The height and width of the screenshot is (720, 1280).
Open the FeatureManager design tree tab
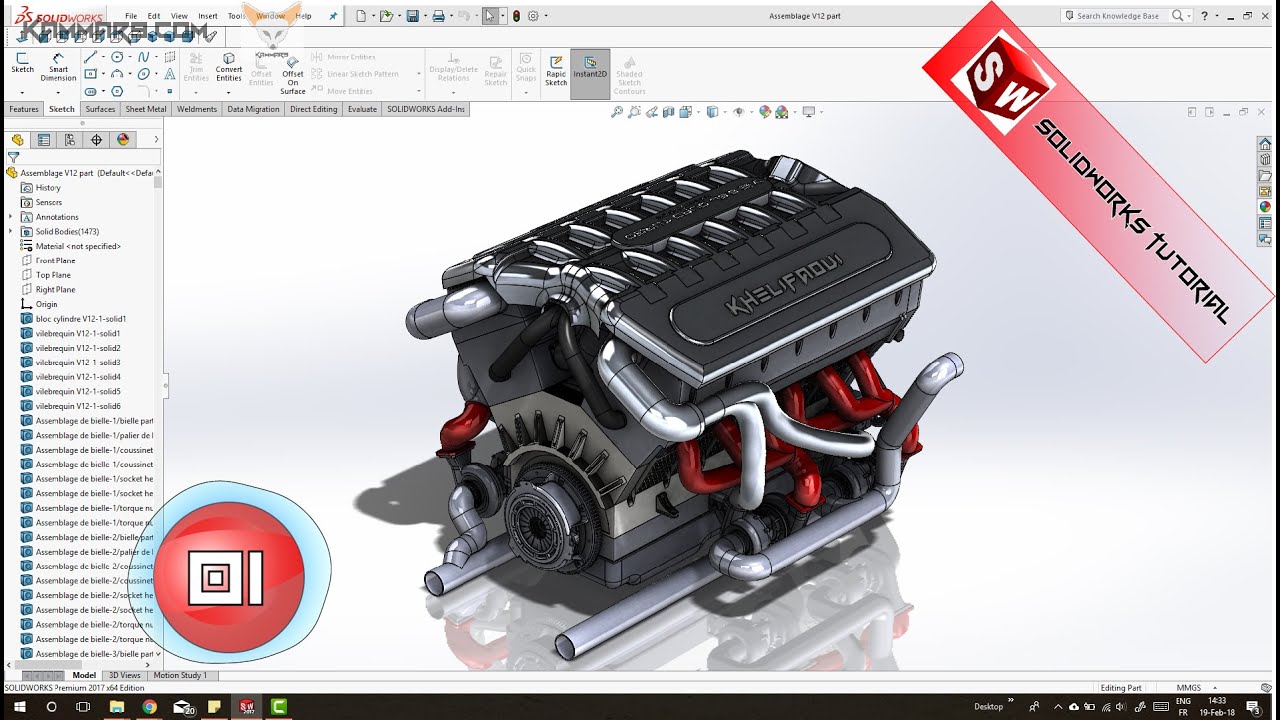pyautogui.click(x=17, y=140)
